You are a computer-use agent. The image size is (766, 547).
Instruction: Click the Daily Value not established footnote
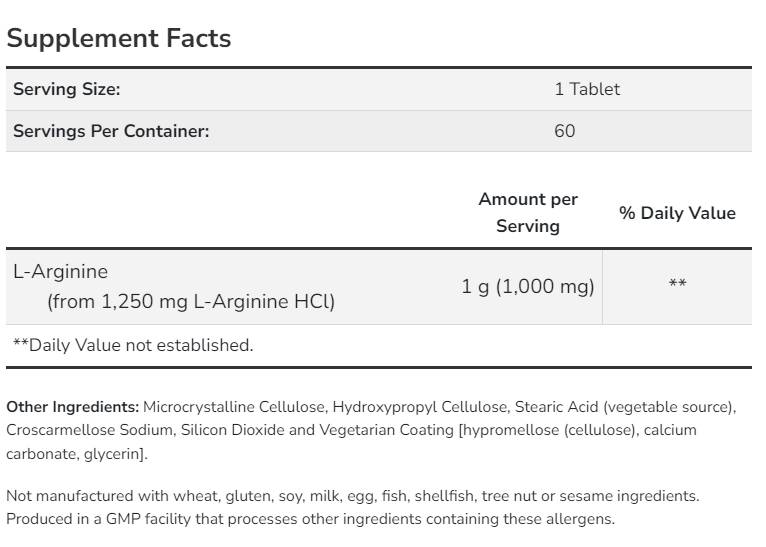[x=133, y=345]
